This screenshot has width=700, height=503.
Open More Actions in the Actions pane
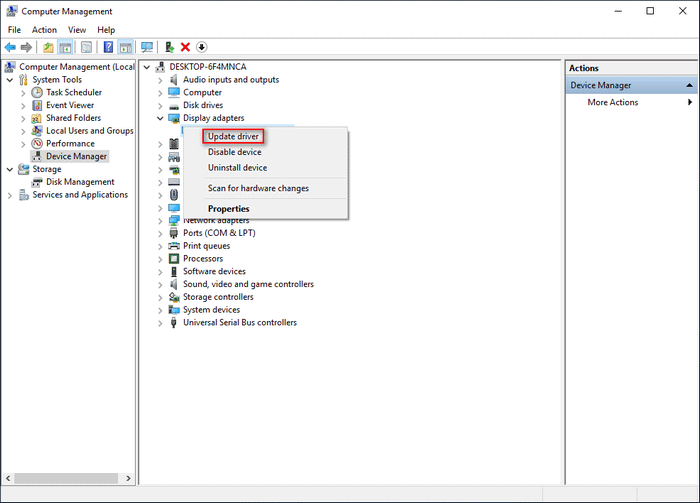pyautogui.click(x=632, y=102)
